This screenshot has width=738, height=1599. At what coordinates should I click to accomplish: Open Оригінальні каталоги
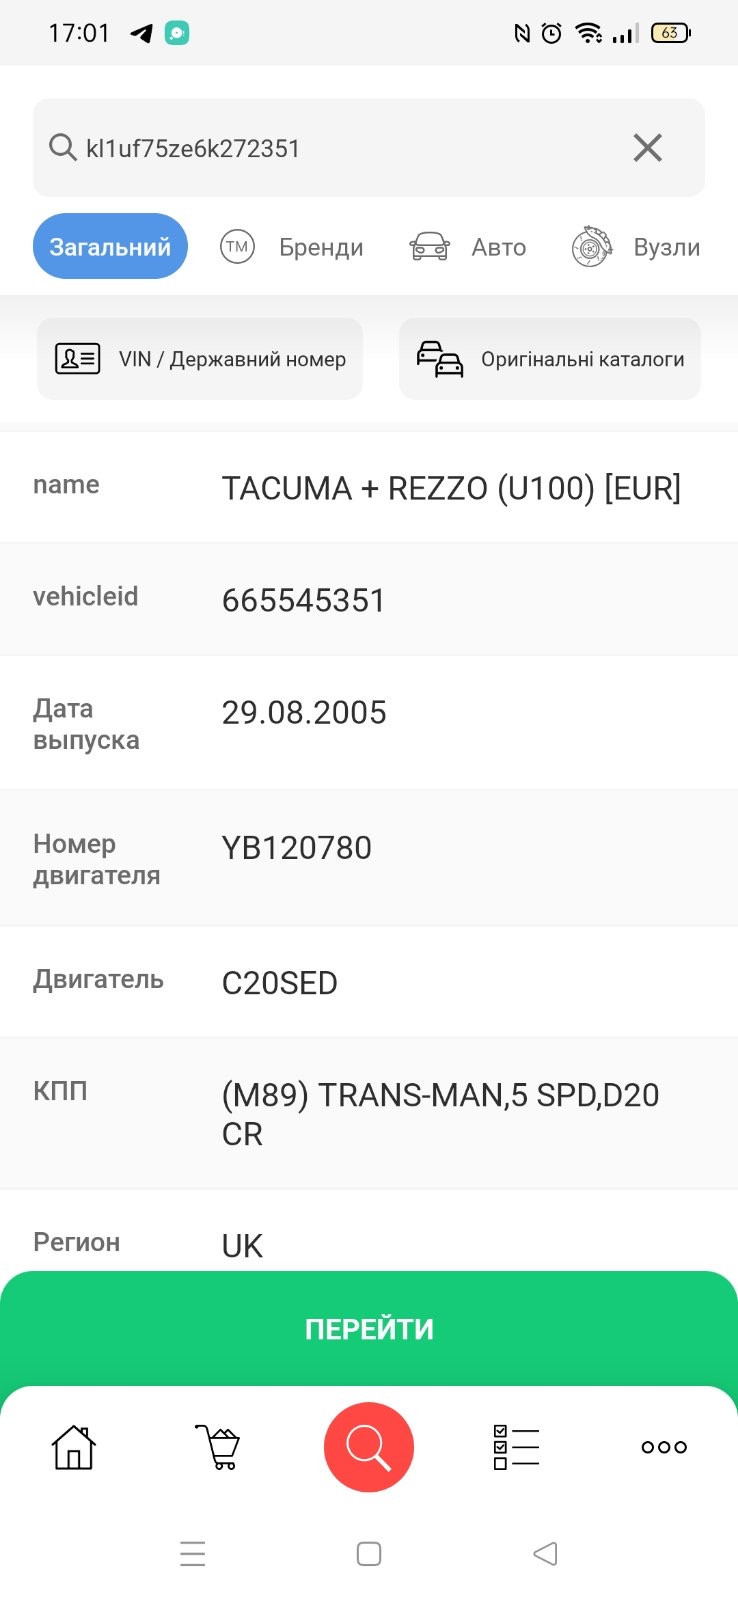click(550, 359)
